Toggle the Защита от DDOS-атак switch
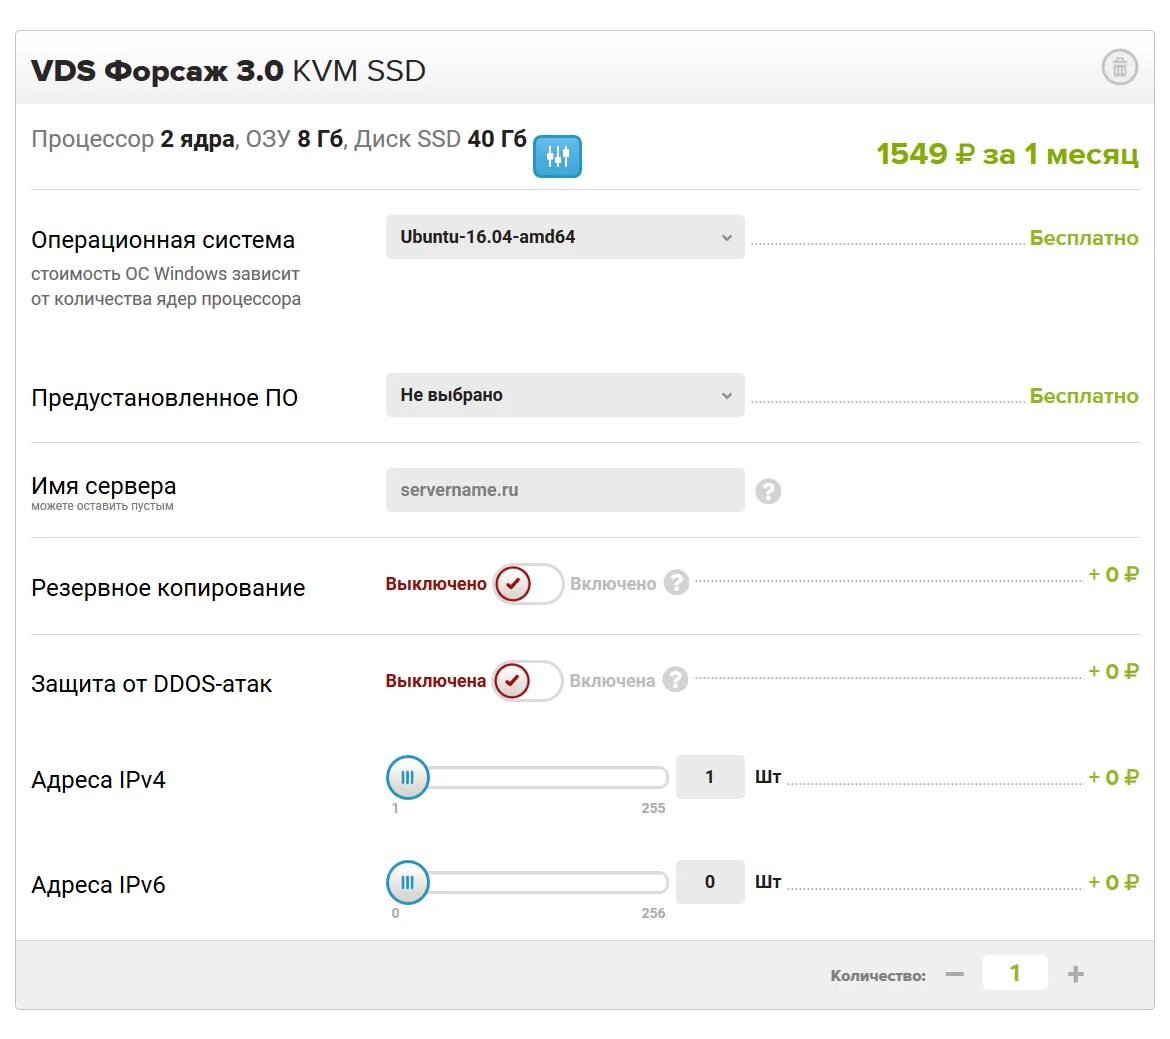This screenshot has height=1039, width=1170. [x=528, y=681]
